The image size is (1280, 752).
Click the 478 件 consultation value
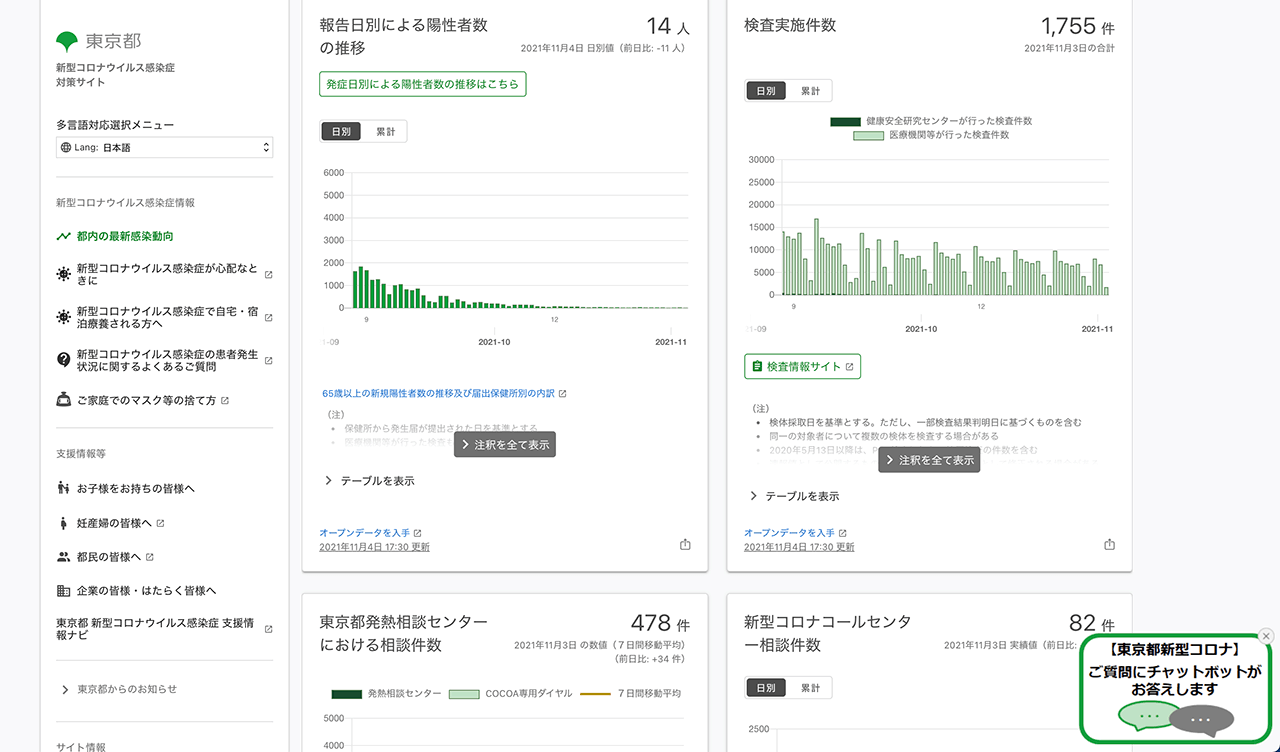pyautogui.click(x=661, y=624)
